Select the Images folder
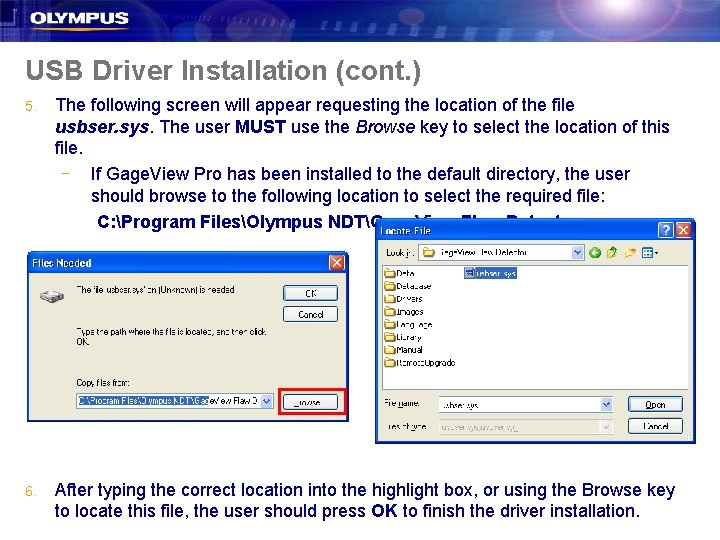 tap(404, 312)
